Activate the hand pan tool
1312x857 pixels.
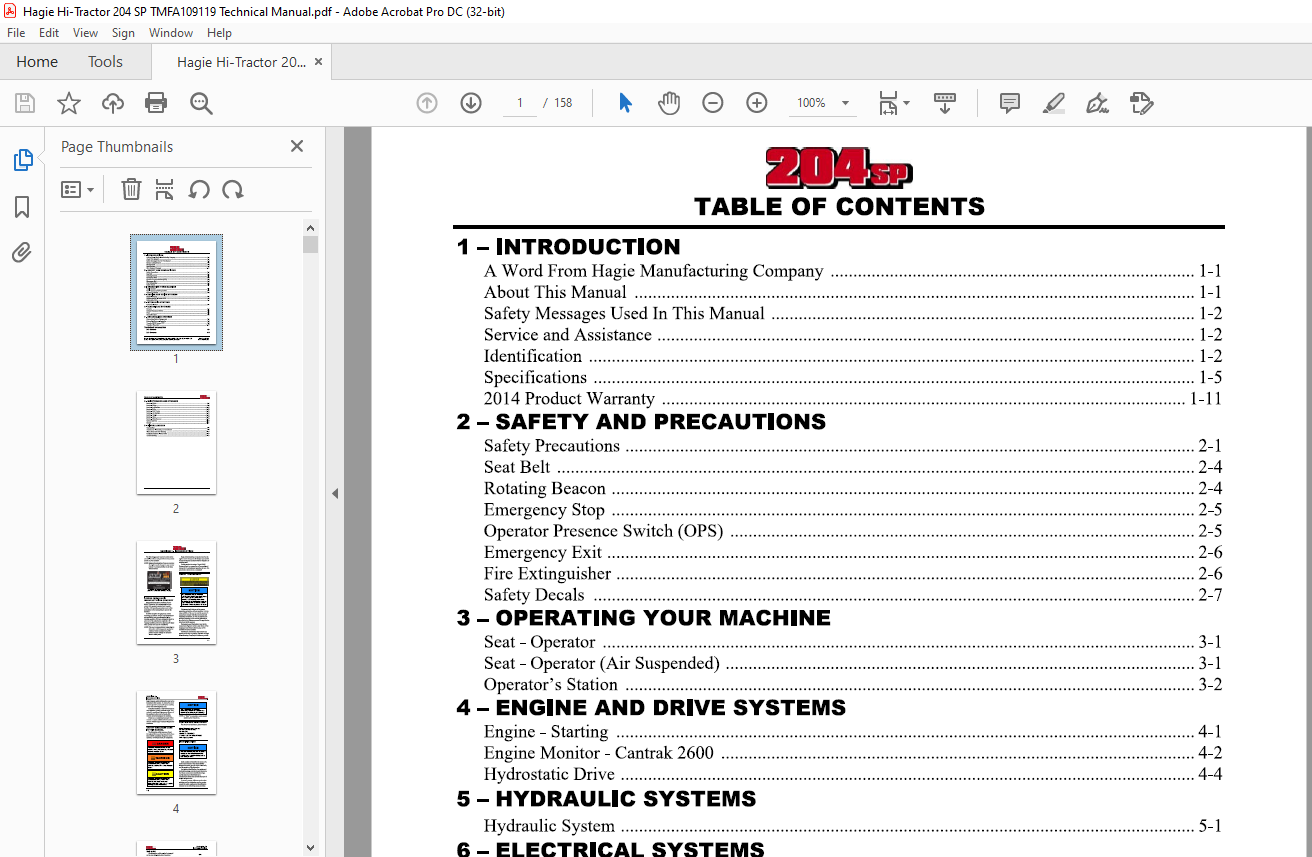pyautogui.click(x=668, y=103)
